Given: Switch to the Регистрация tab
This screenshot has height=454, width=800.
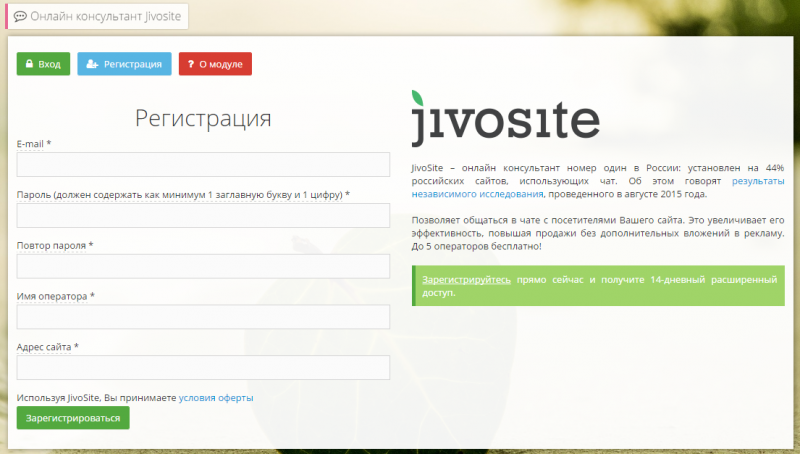Looking at the screenshot, I should coord(124,64).
